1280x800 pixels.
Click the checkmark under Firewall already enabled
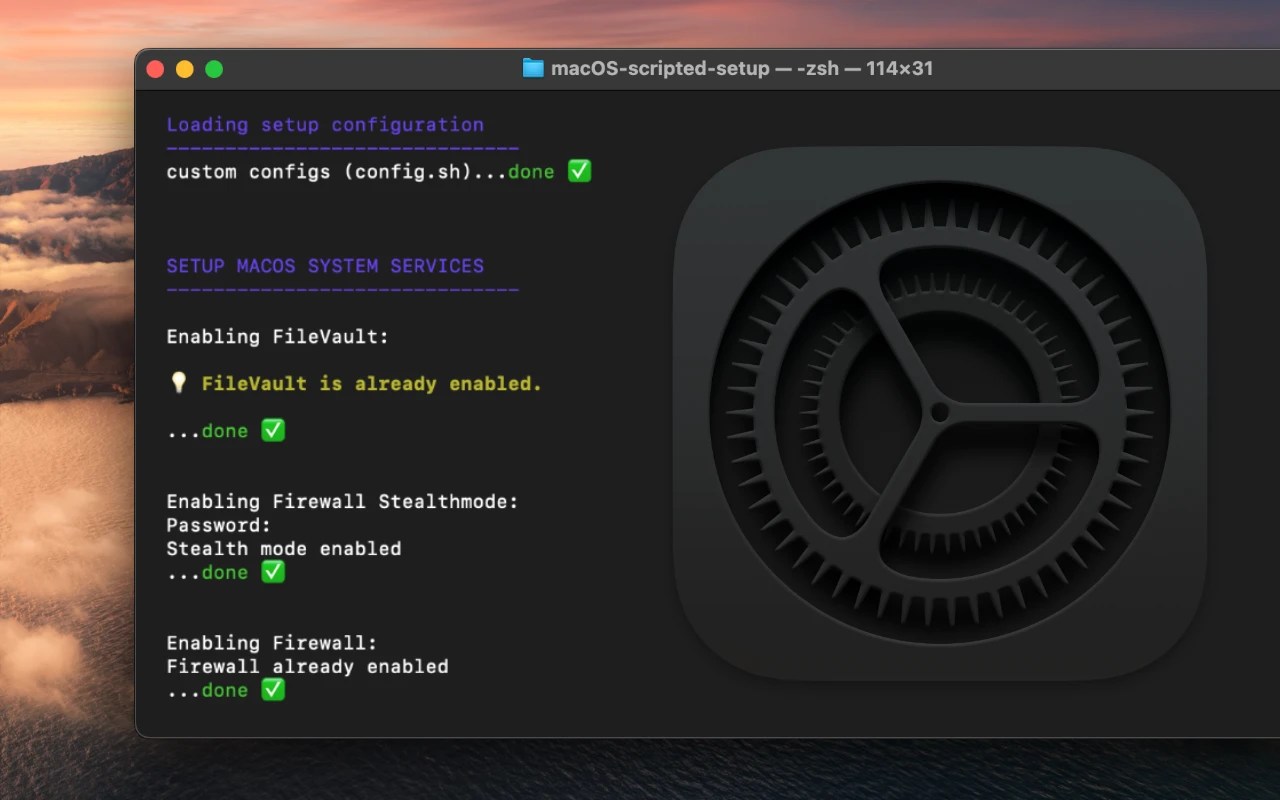pos(273,690)
